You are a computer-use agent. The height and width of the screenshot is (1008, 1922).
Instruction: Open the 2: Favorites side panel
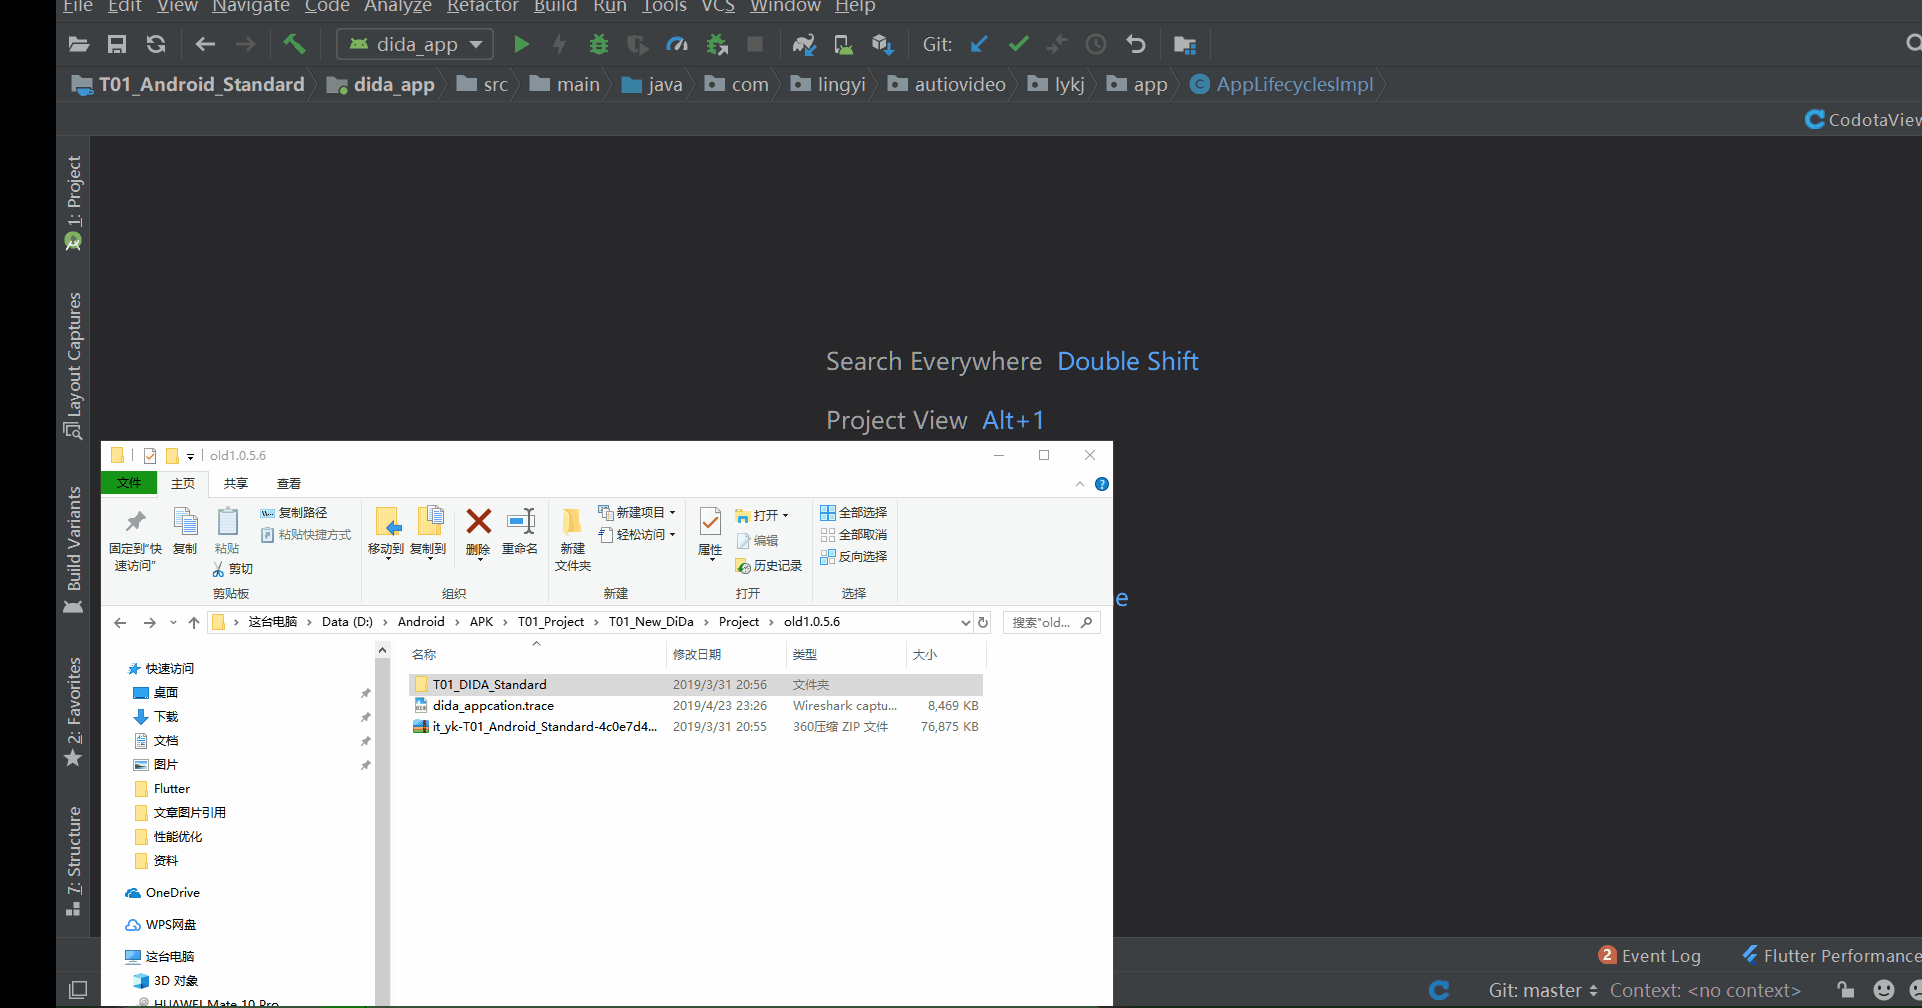[x=73, y=712]
